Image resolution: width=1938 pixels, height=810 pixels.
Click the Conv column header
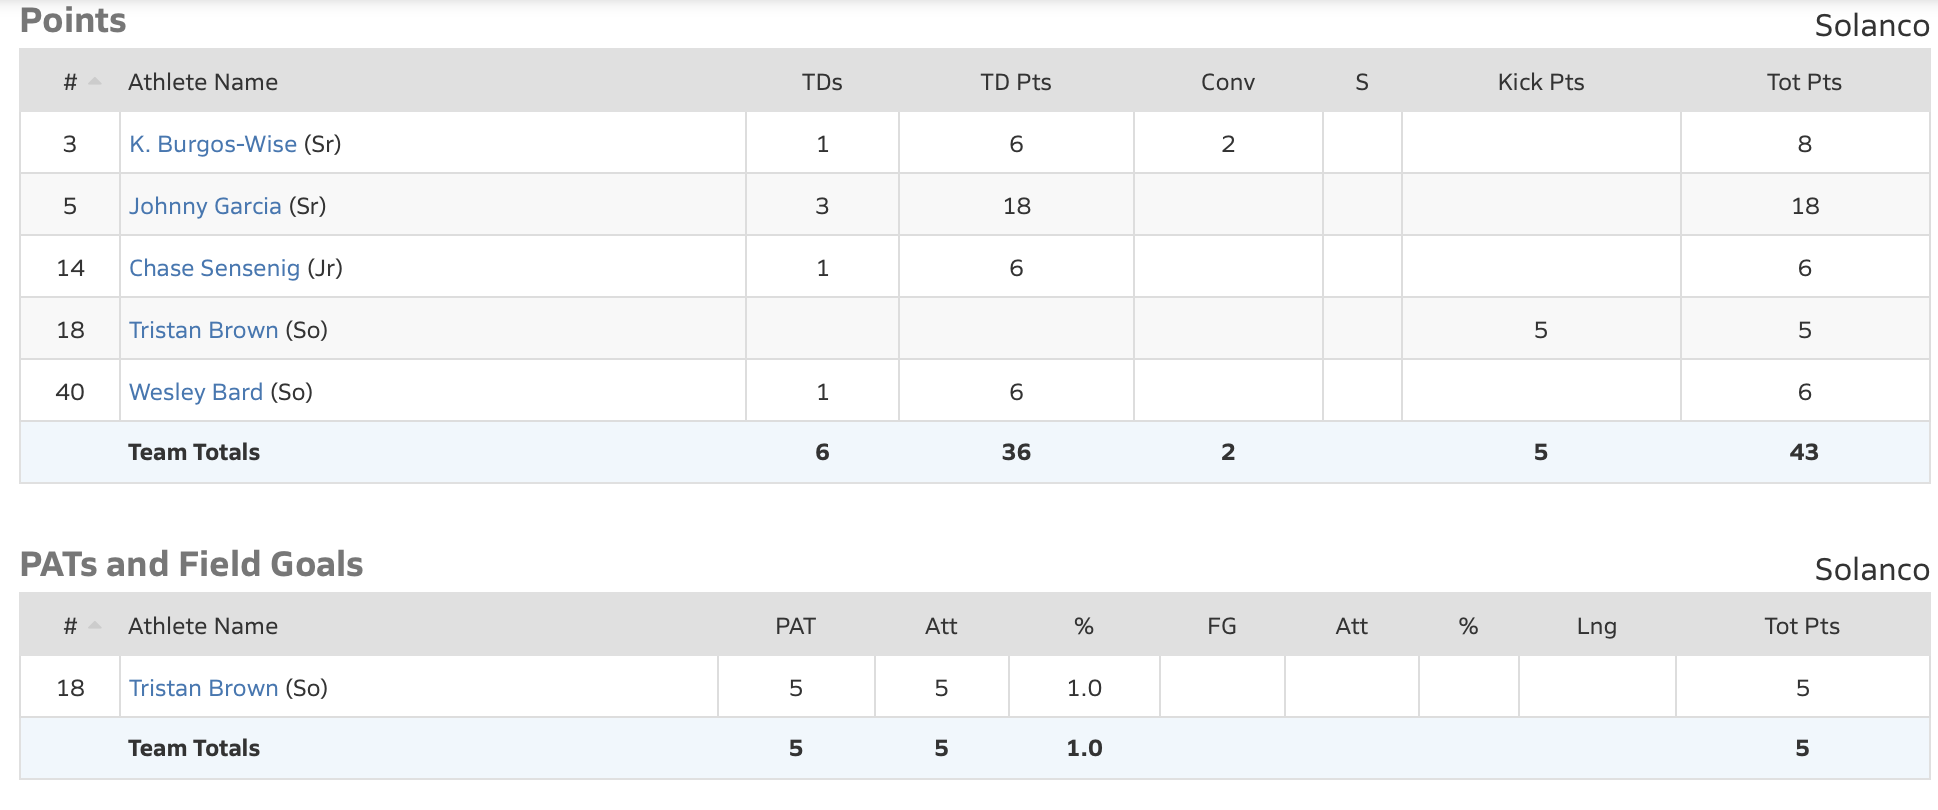coord(1227,82)
